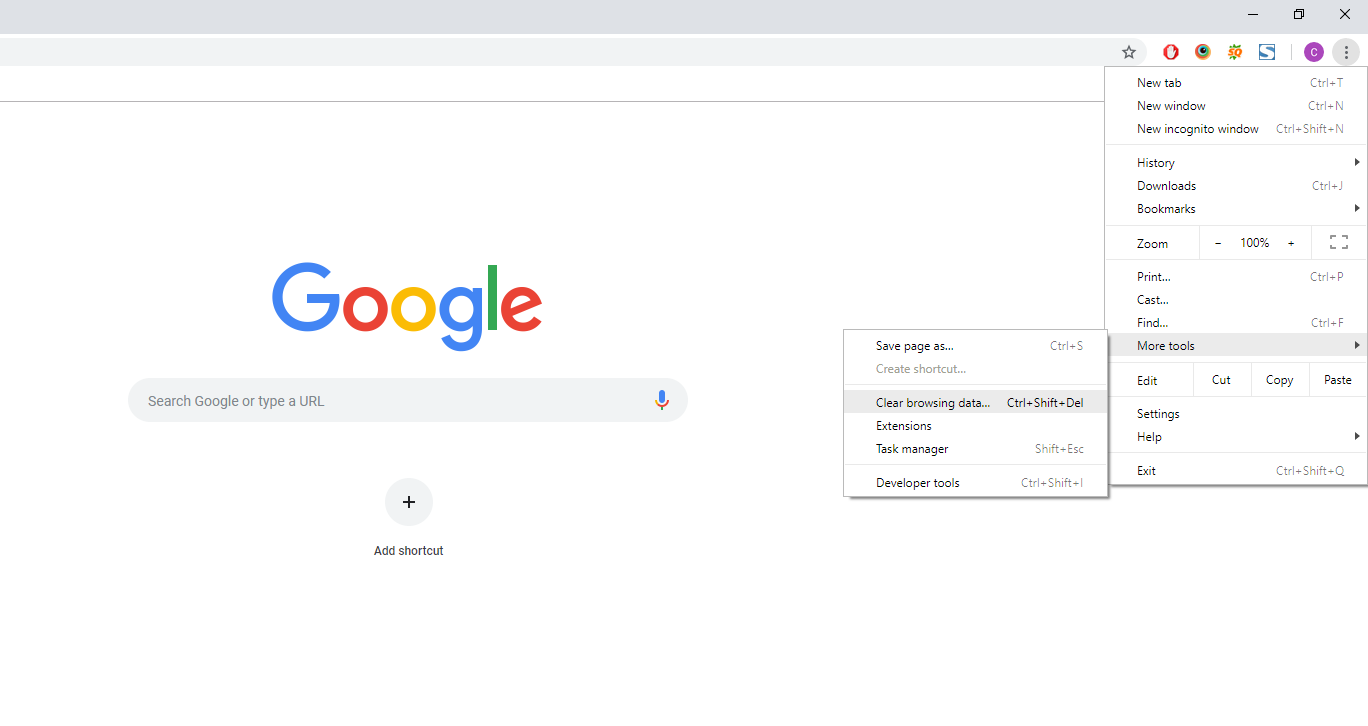Click the 100% zoom level value
The height and width of the screenshot is (726, 1368).
[x=1255, y=243]
